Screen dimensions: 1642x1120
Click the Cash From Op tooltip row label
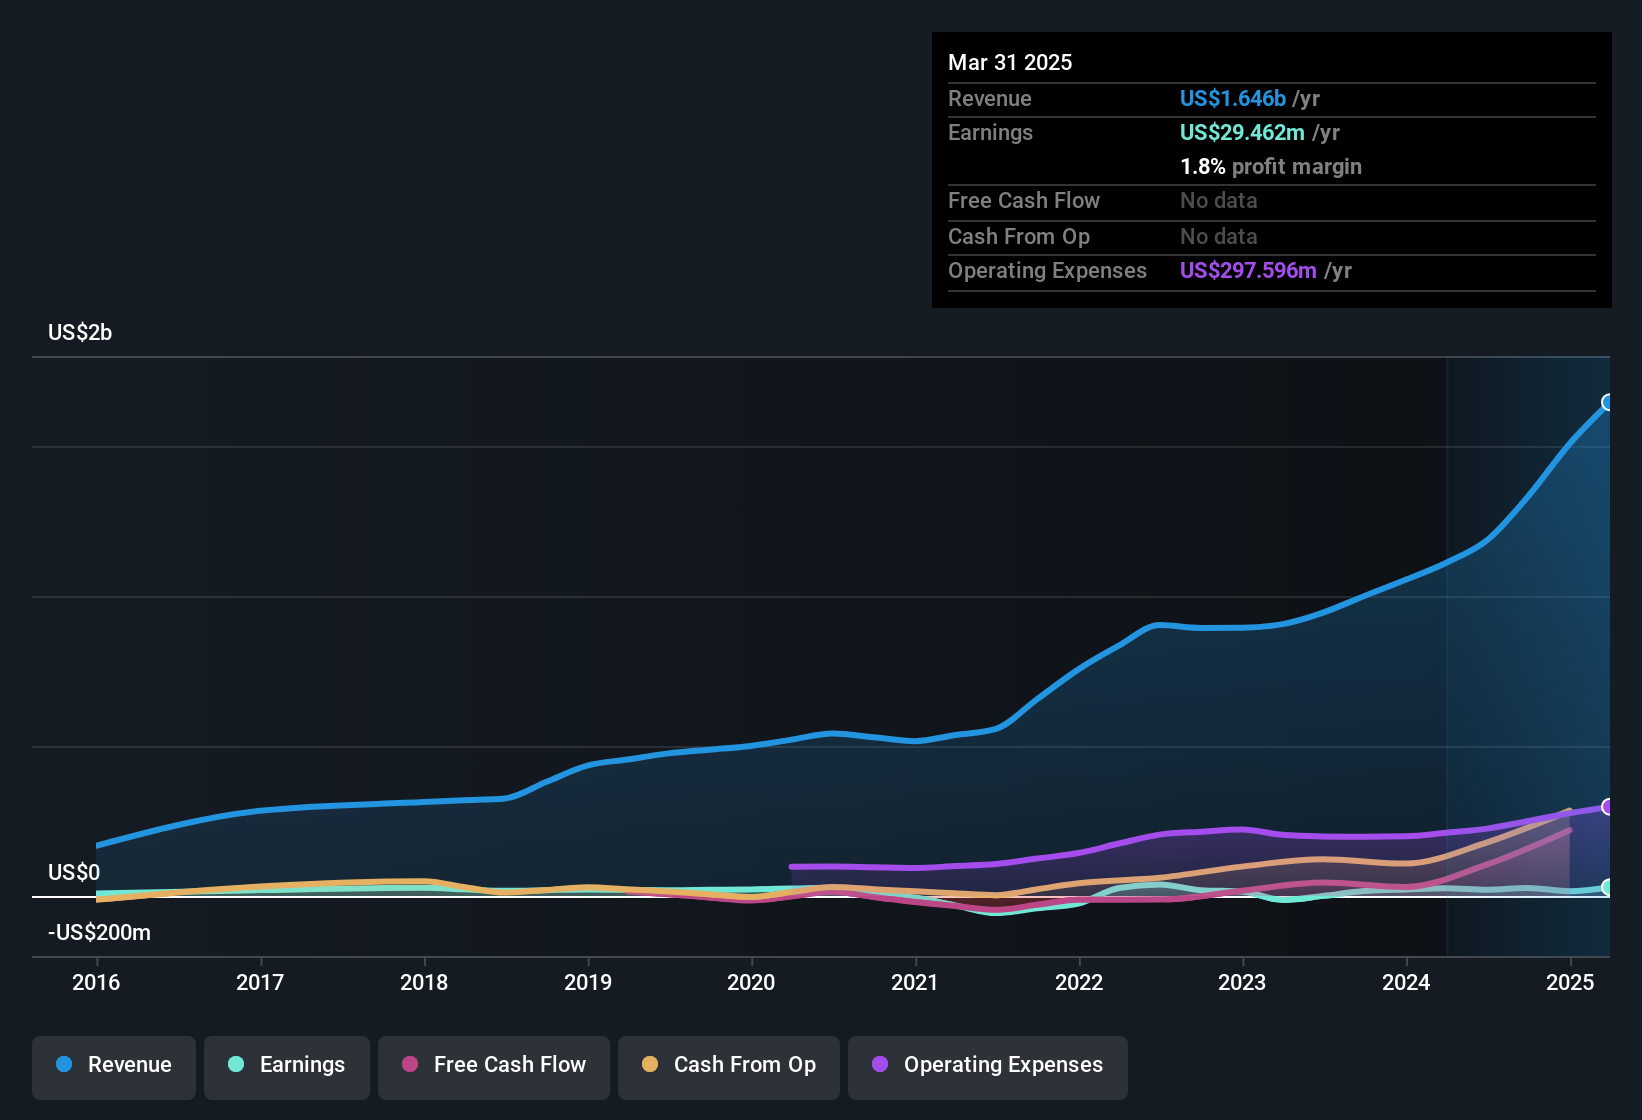pos(1019,236)
